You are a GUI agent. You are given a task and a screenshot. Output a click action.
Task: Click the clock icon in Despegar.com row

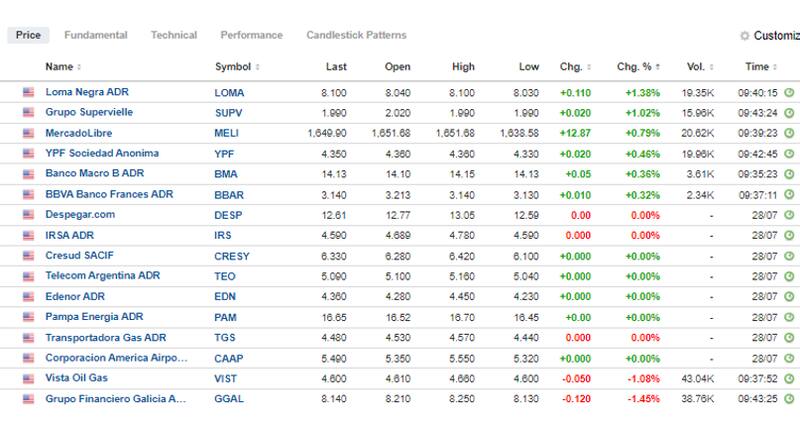[x=789, y=215]
